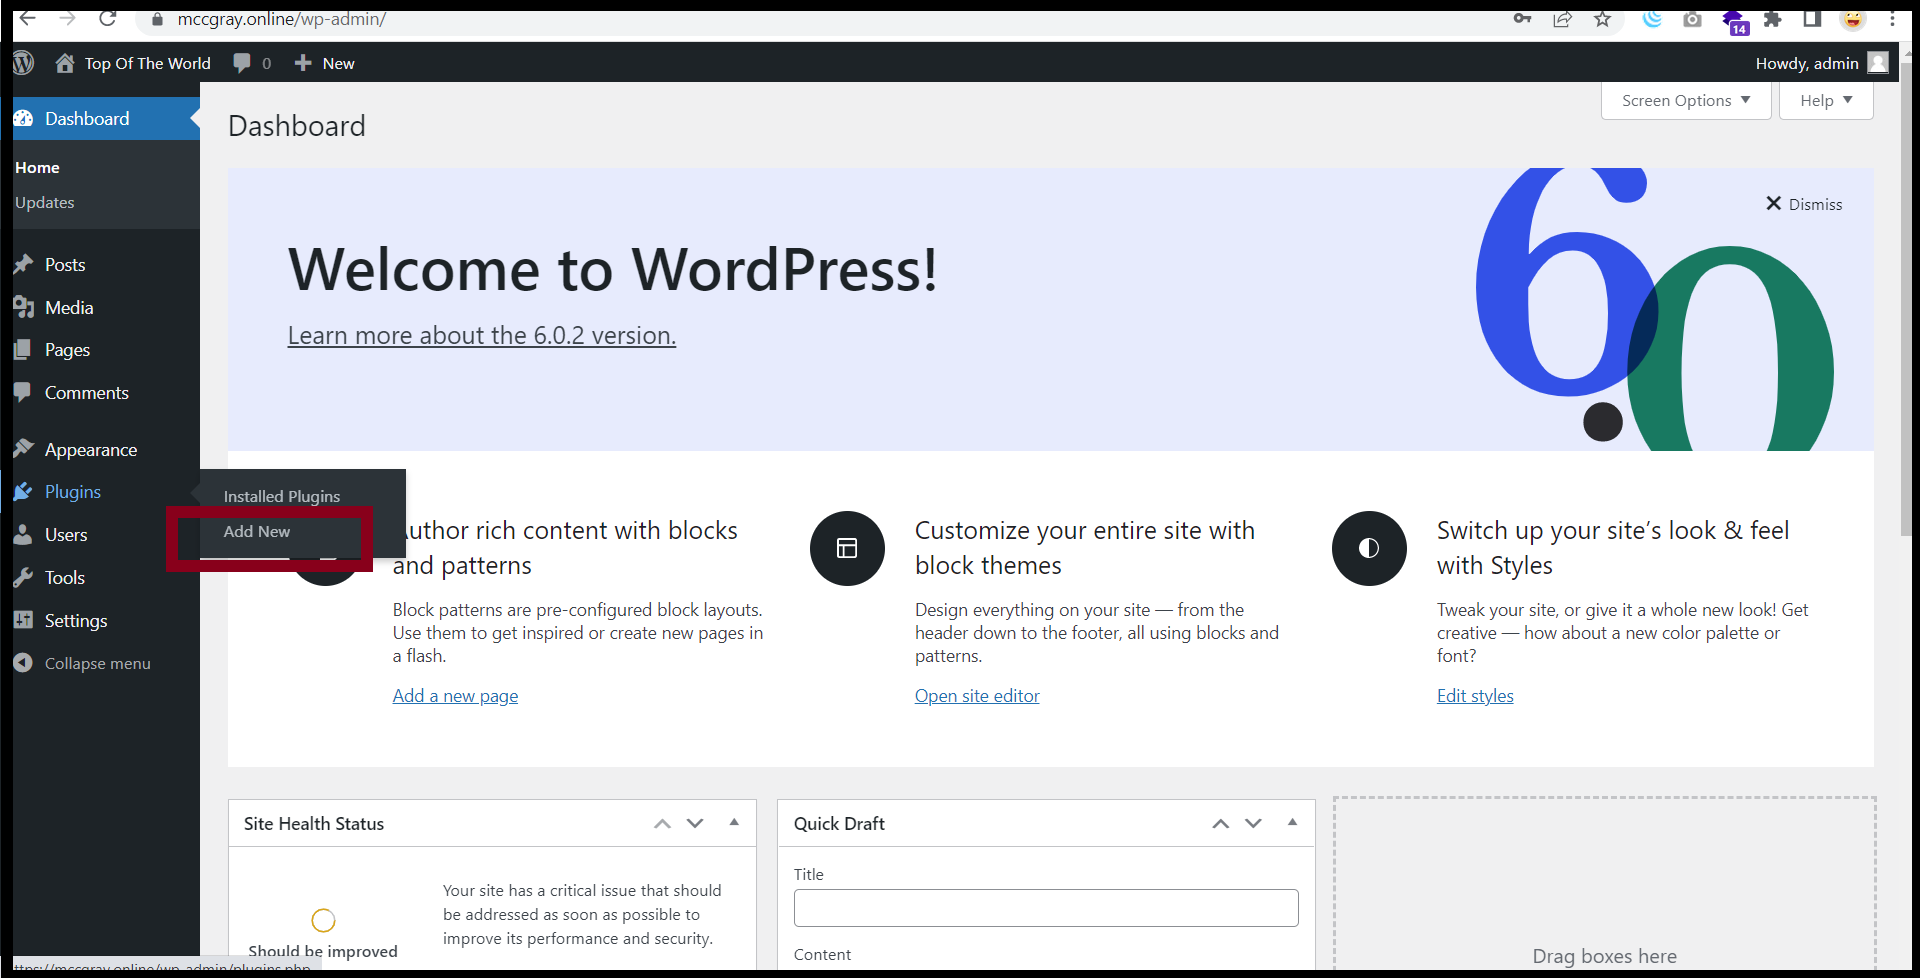
Task: Click the Tools wrench icon
Action: point(23,577)
